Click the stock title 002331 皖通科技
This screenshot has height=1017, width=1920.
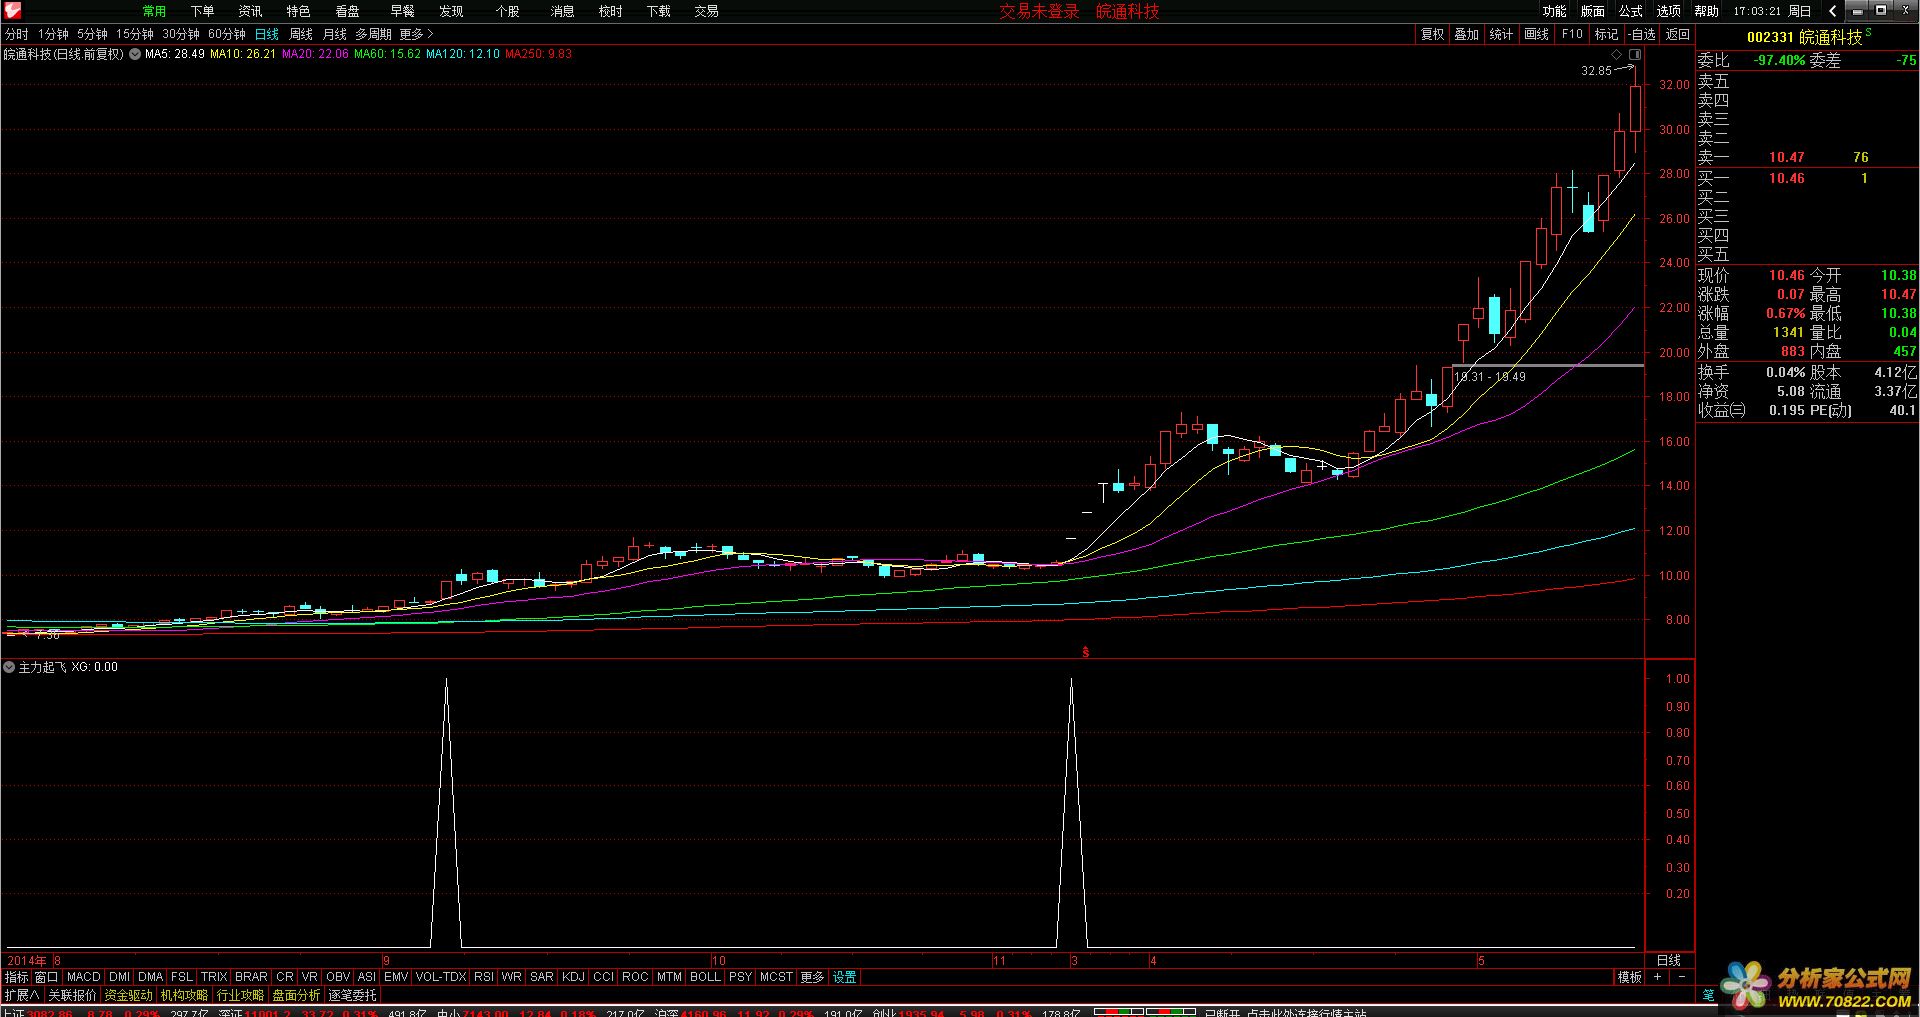pos(1805,37)
